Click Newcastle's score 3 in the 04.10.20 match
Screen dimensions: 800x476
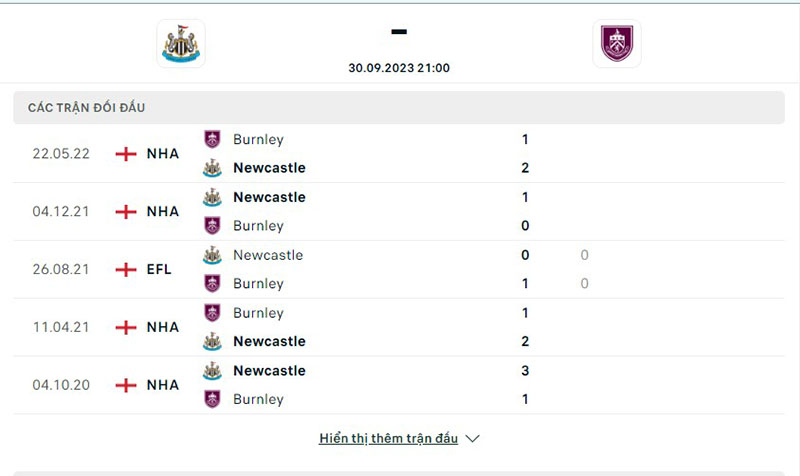525,370
